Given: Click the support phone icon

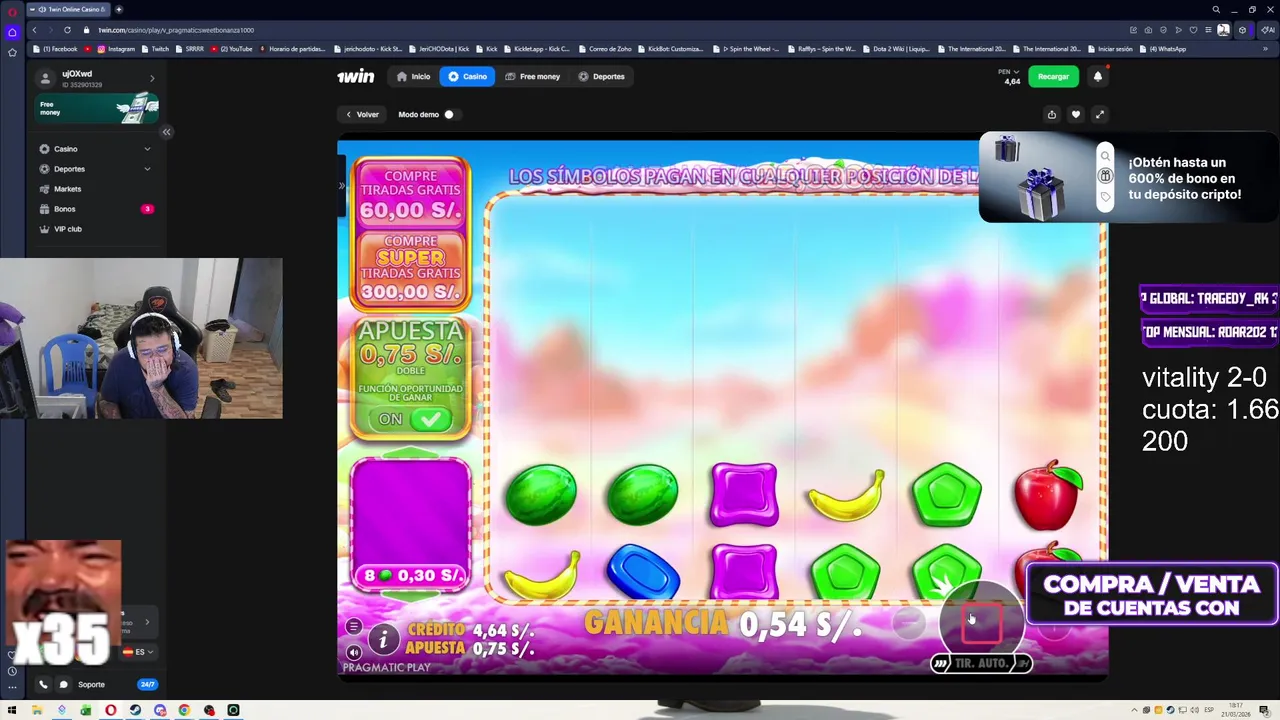Looking at the screenshot, I should pyautogui.click(x=43, y=685).
